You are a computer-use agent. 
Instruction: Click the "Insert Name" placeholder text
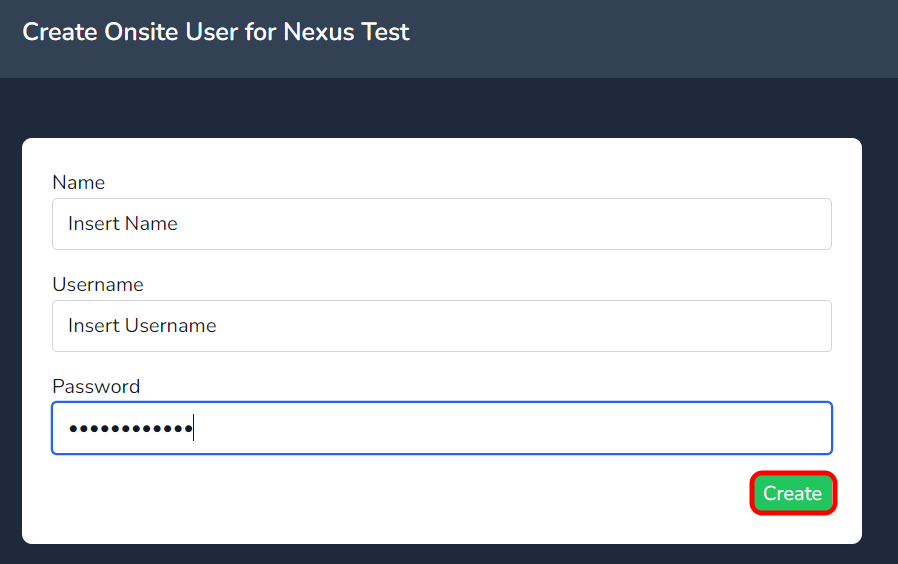(x=123, y=224)
